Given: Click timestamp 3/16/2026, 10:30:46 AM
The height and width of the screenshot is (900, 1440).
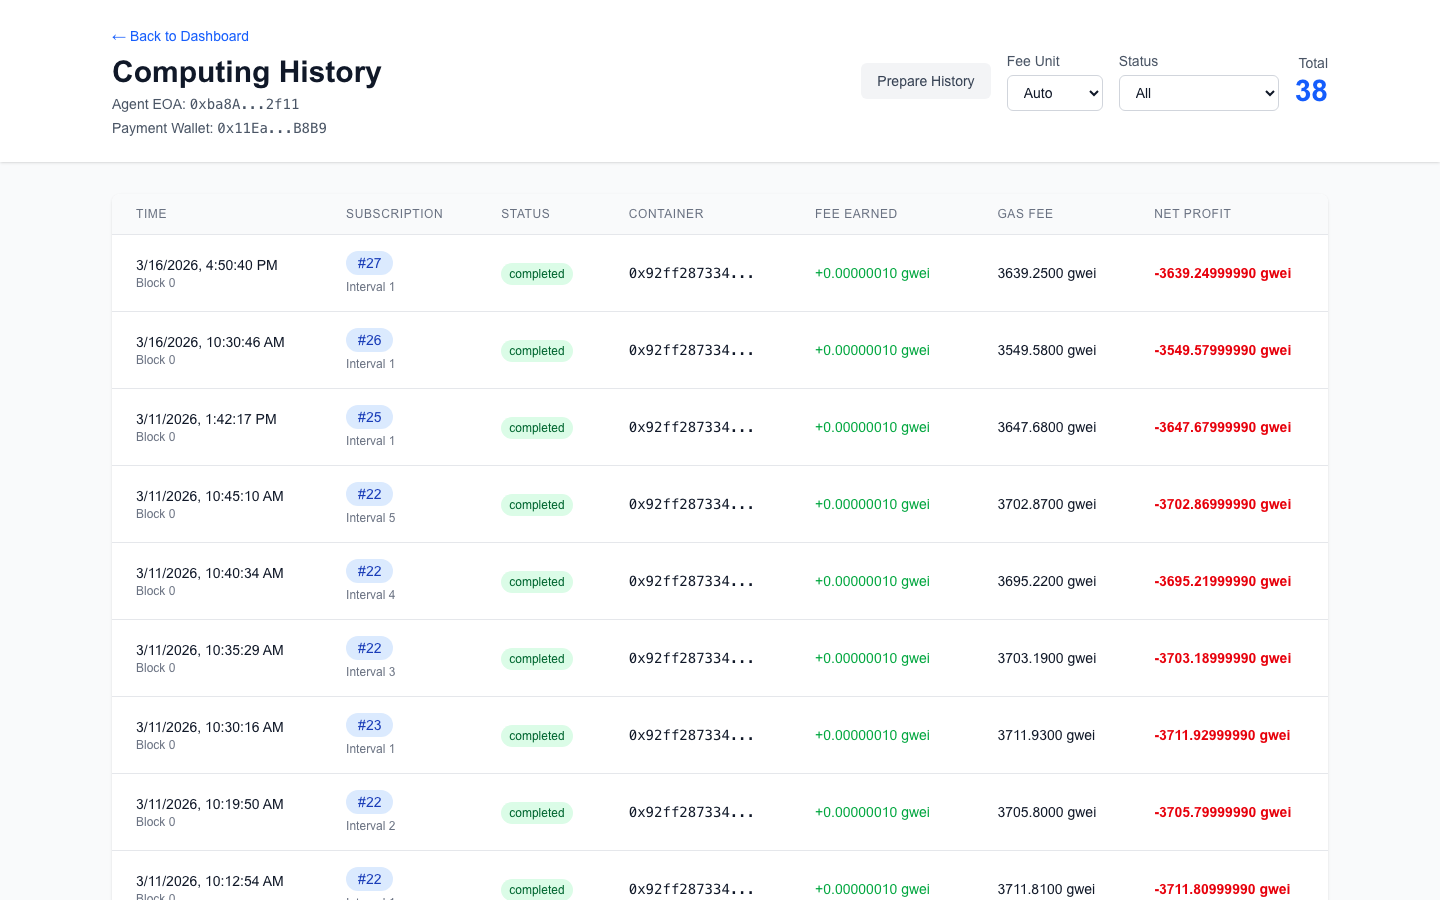Looking at the screenshot, I should (210, 342).
